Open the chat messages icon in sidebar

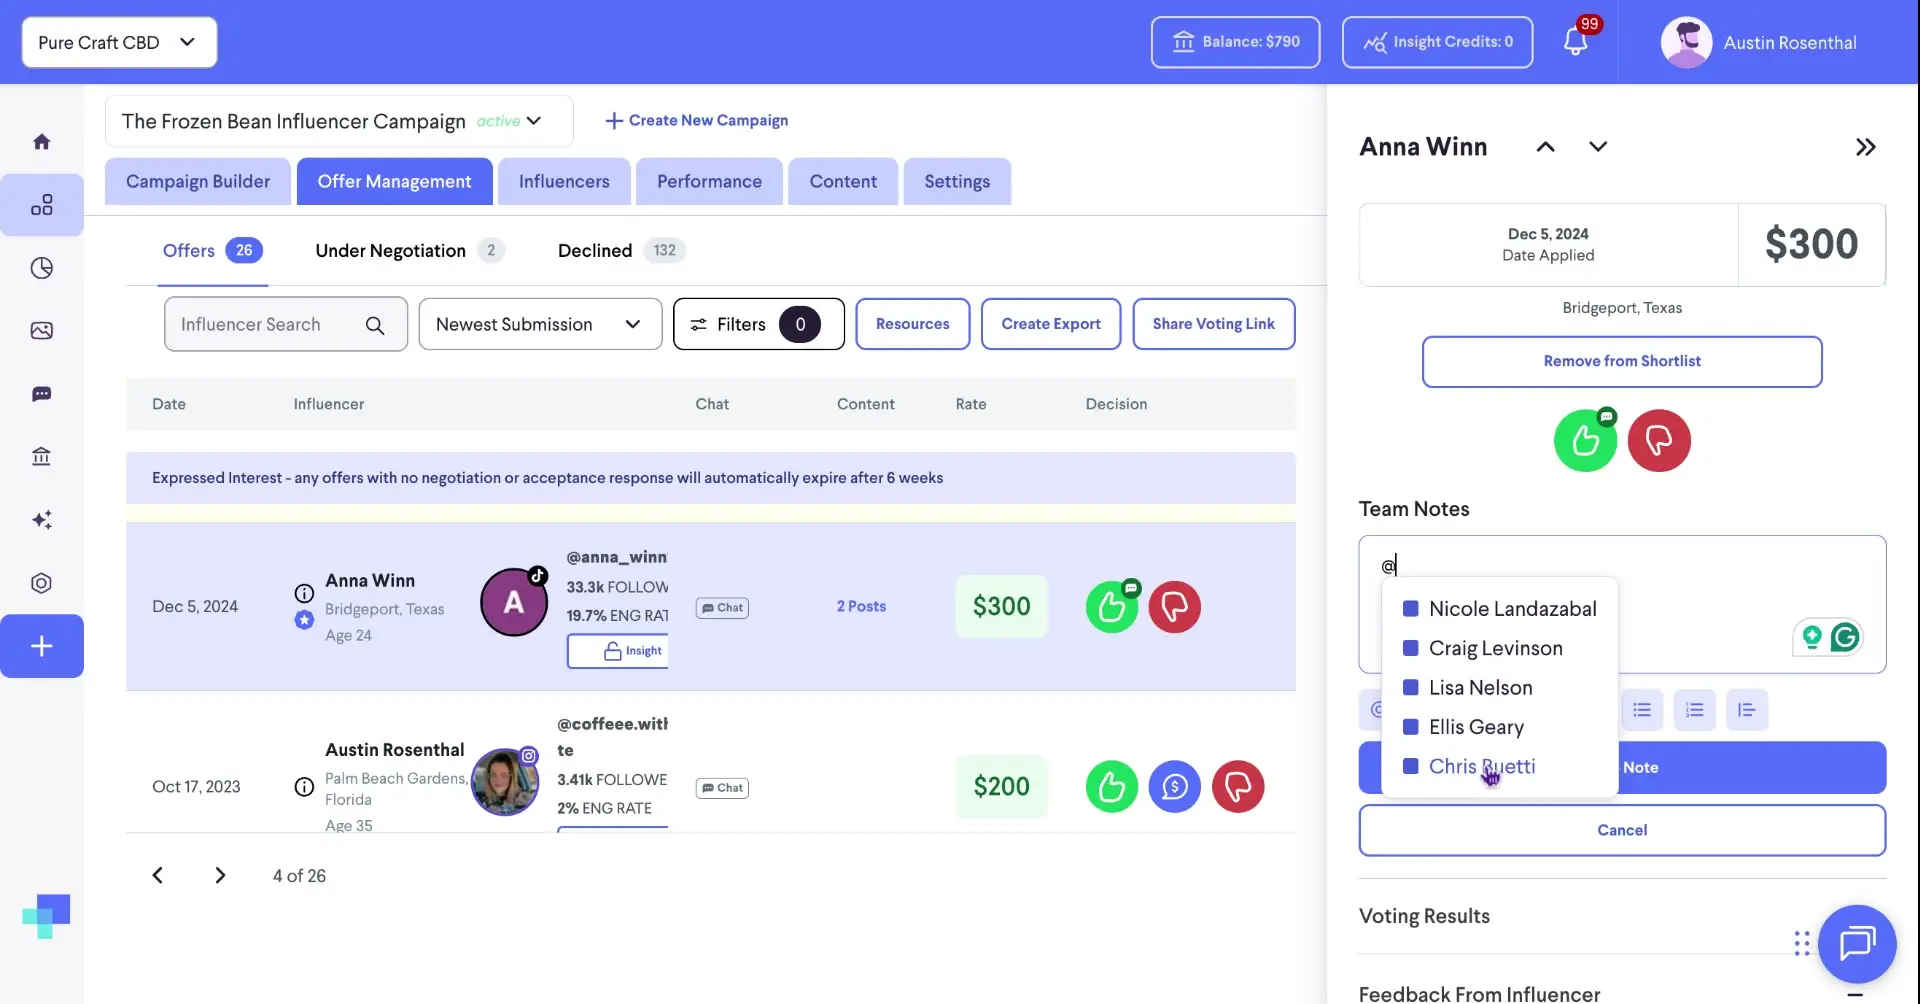(42, 394)
